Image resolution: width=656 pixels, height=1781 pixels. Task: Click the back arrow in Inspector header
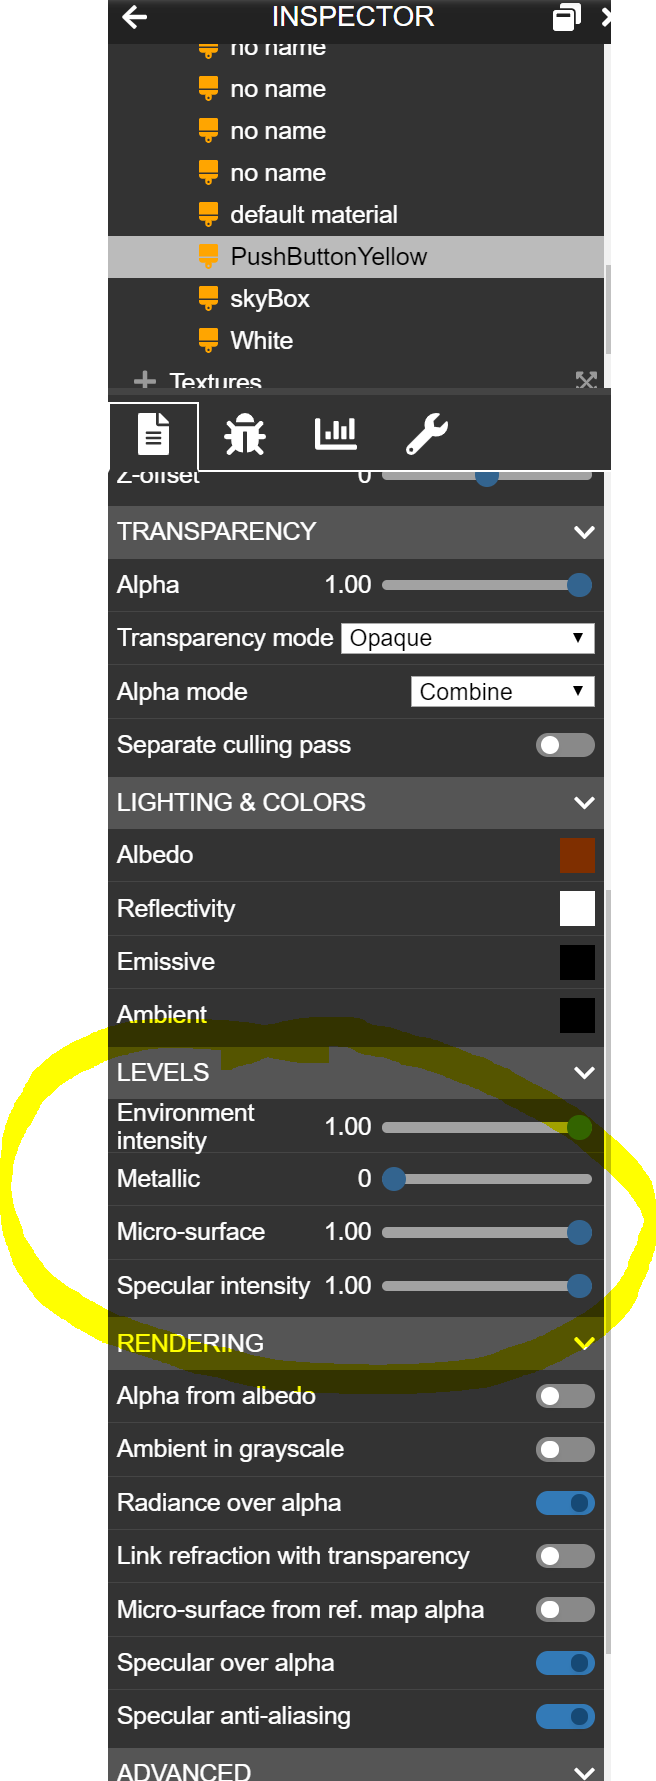tap(134, 17)
